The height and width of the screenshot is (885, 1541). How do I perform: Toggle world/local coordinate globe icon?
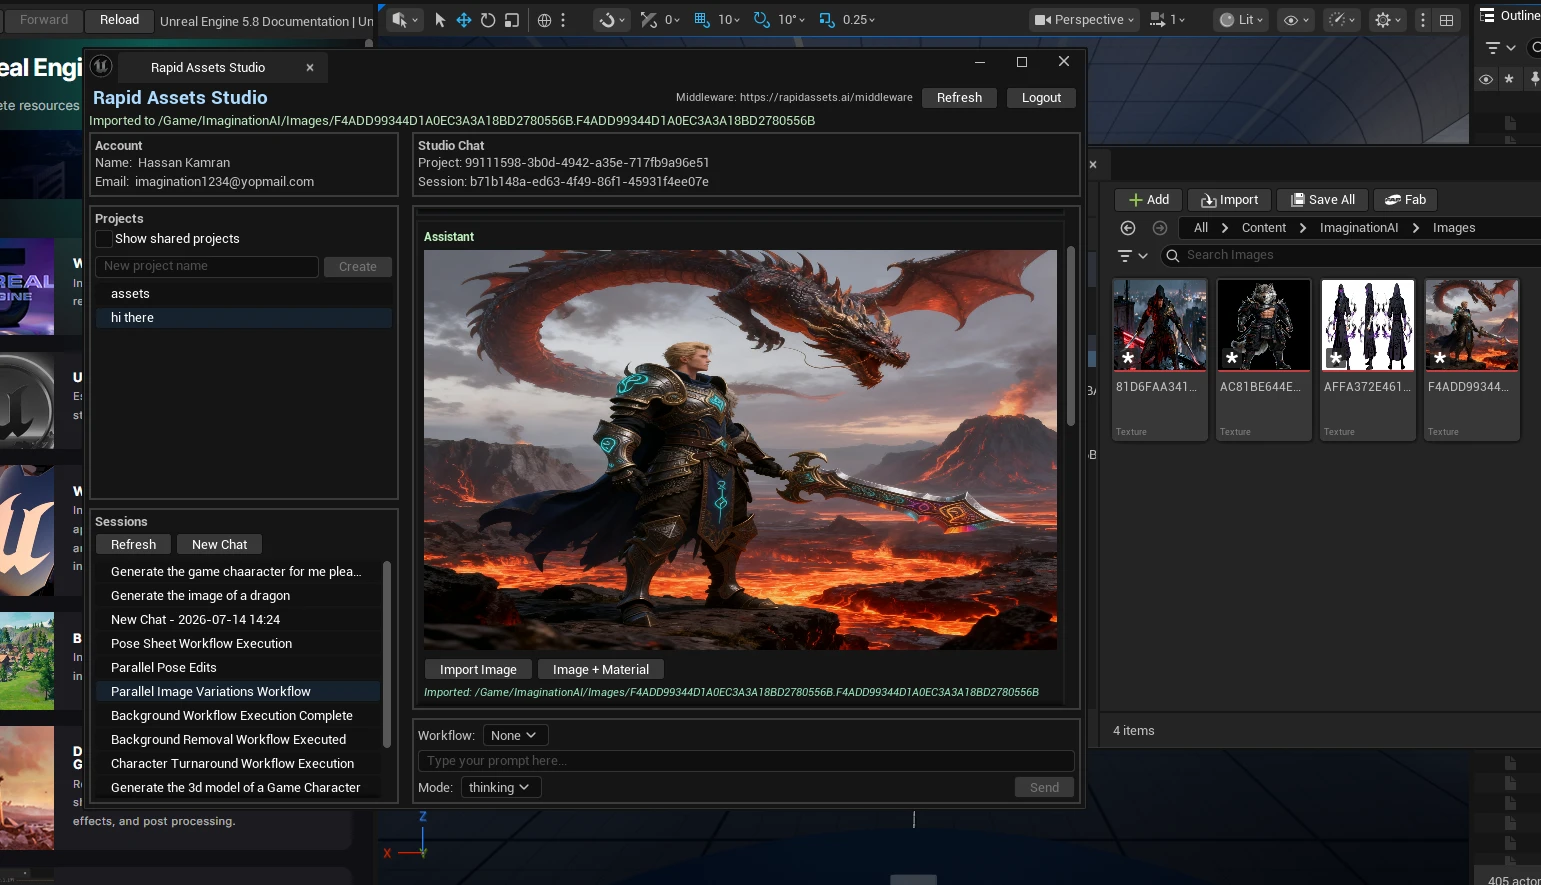click(544, 20)
